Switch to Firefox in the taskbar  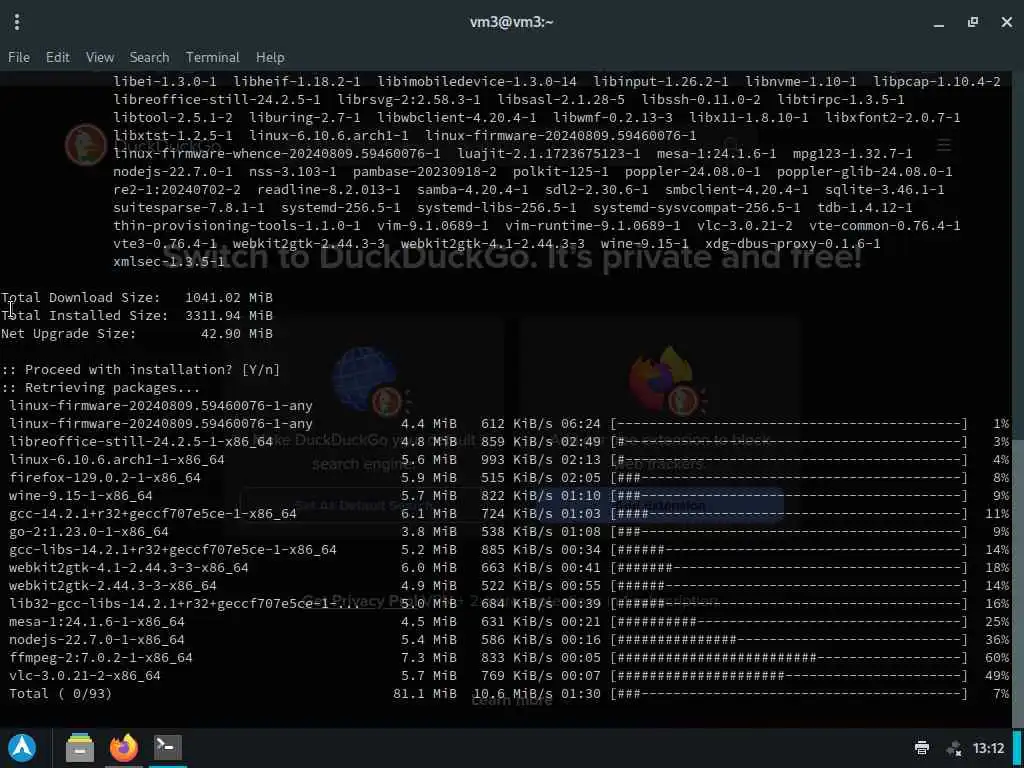tap(124, 748)
